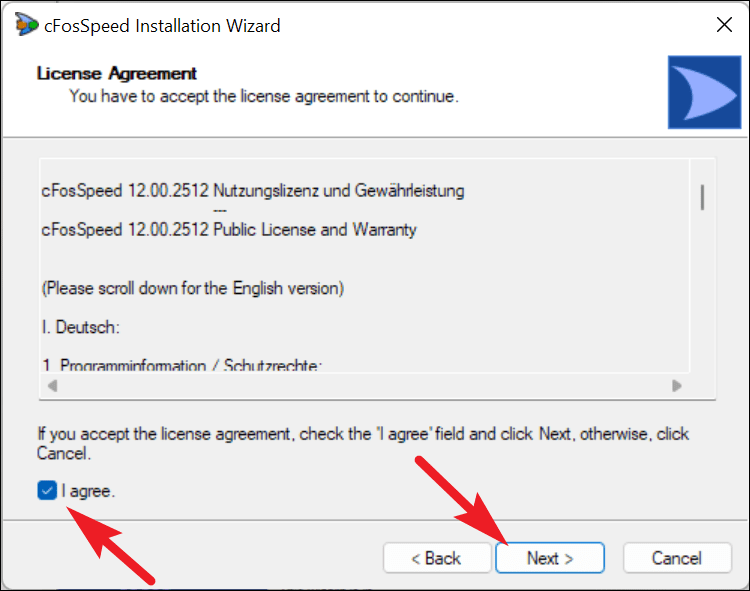Click the 'If you accept the license agreement' instruction text

pos(363,443)
